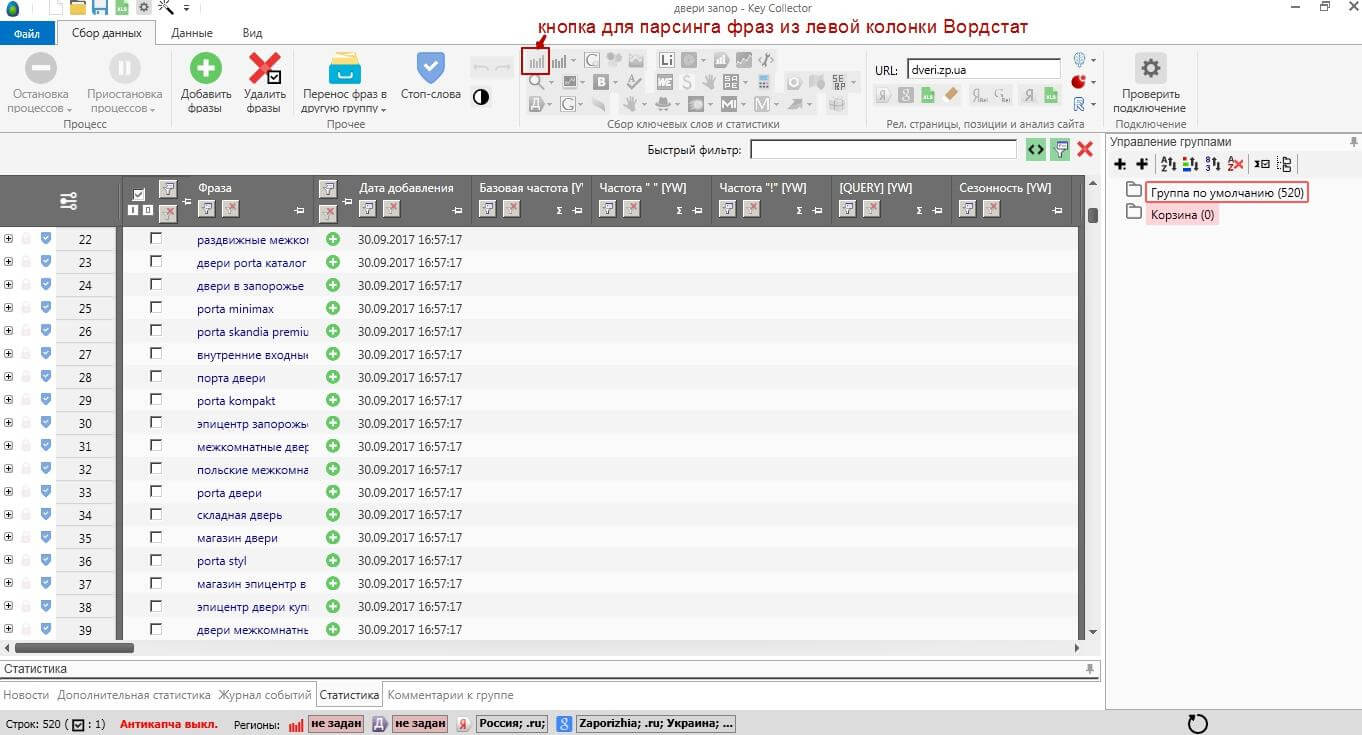The image size is (1362, 735).
Task: Check the box next to 'porta styl'
Action: (x=156, y=561)
